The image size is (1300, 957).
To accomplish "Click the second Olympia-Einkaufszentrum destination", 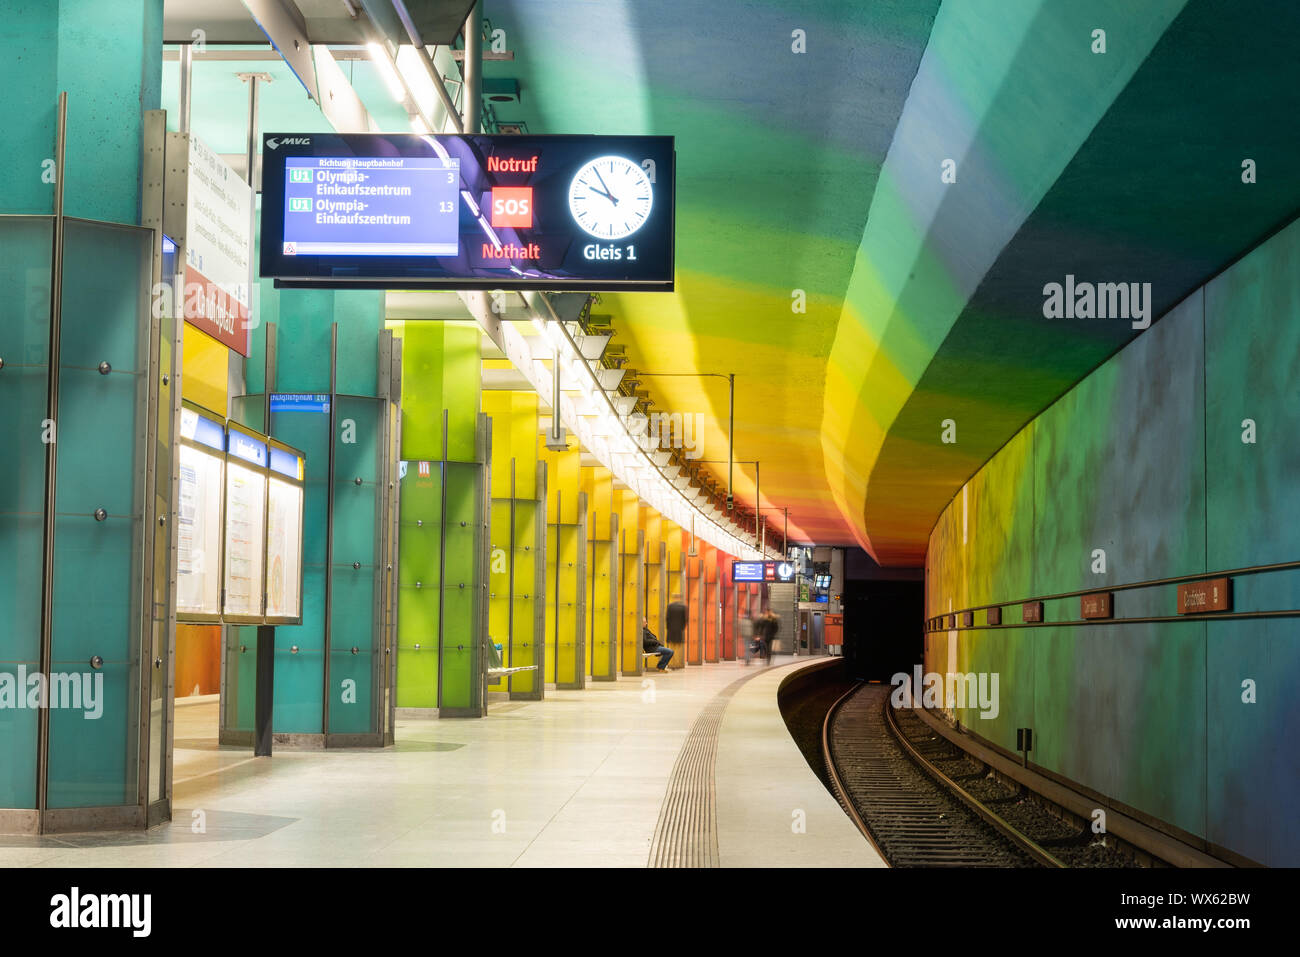I will tap(363, 212).
